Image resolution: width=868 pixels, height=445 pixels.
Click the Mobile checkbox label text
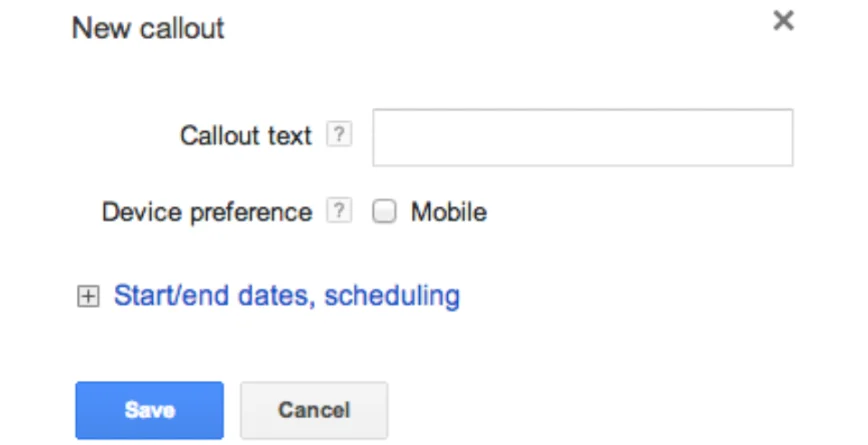coord(448,212)
